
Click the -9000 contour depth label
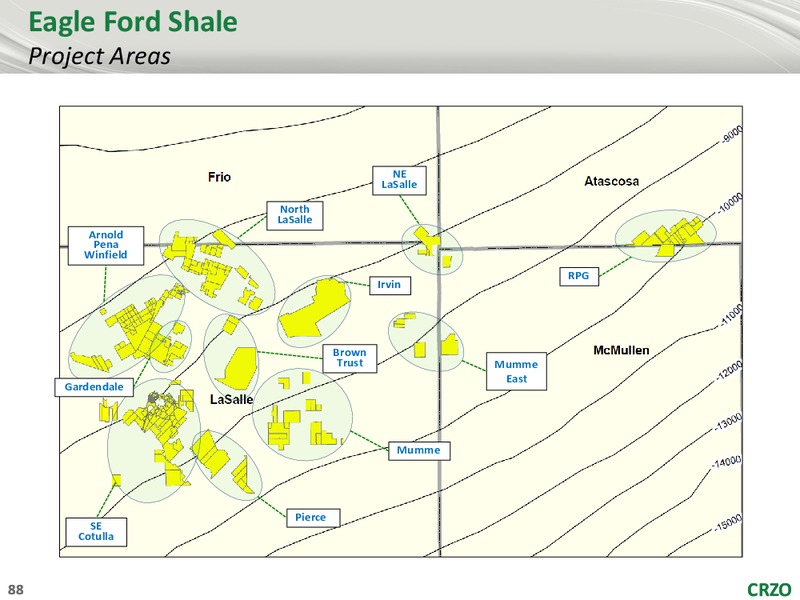(x=732, y=134)
